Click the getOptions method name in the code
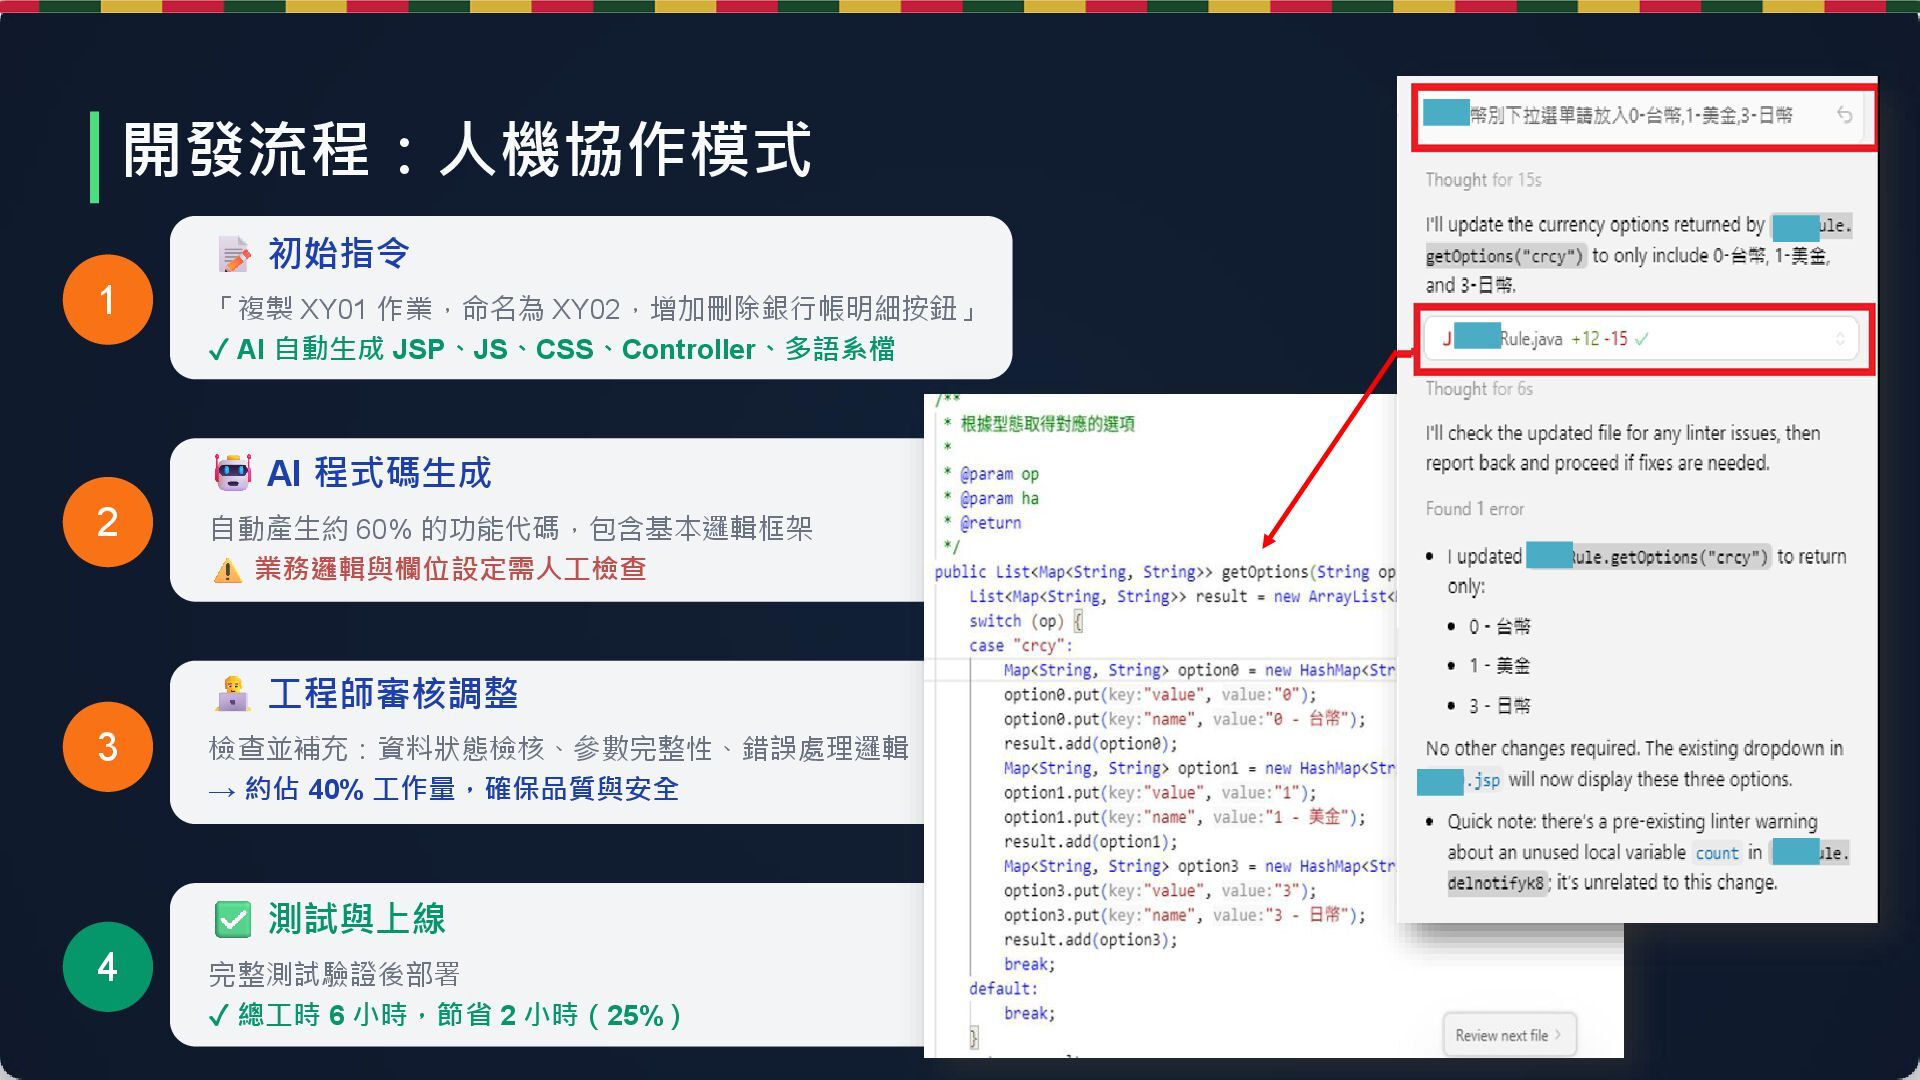The width and height of the screenshot is (1920, 1080). coord(1264,572)
